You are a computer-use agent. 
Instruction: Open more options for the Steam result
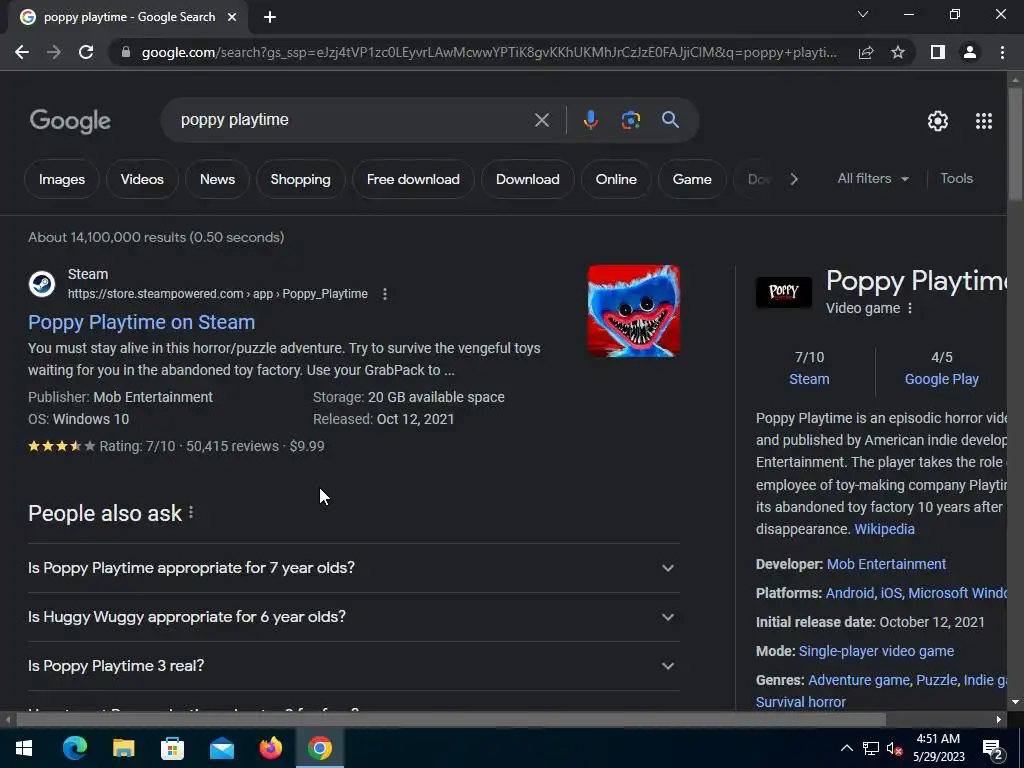pyautogui.click(x=385, y=295)
